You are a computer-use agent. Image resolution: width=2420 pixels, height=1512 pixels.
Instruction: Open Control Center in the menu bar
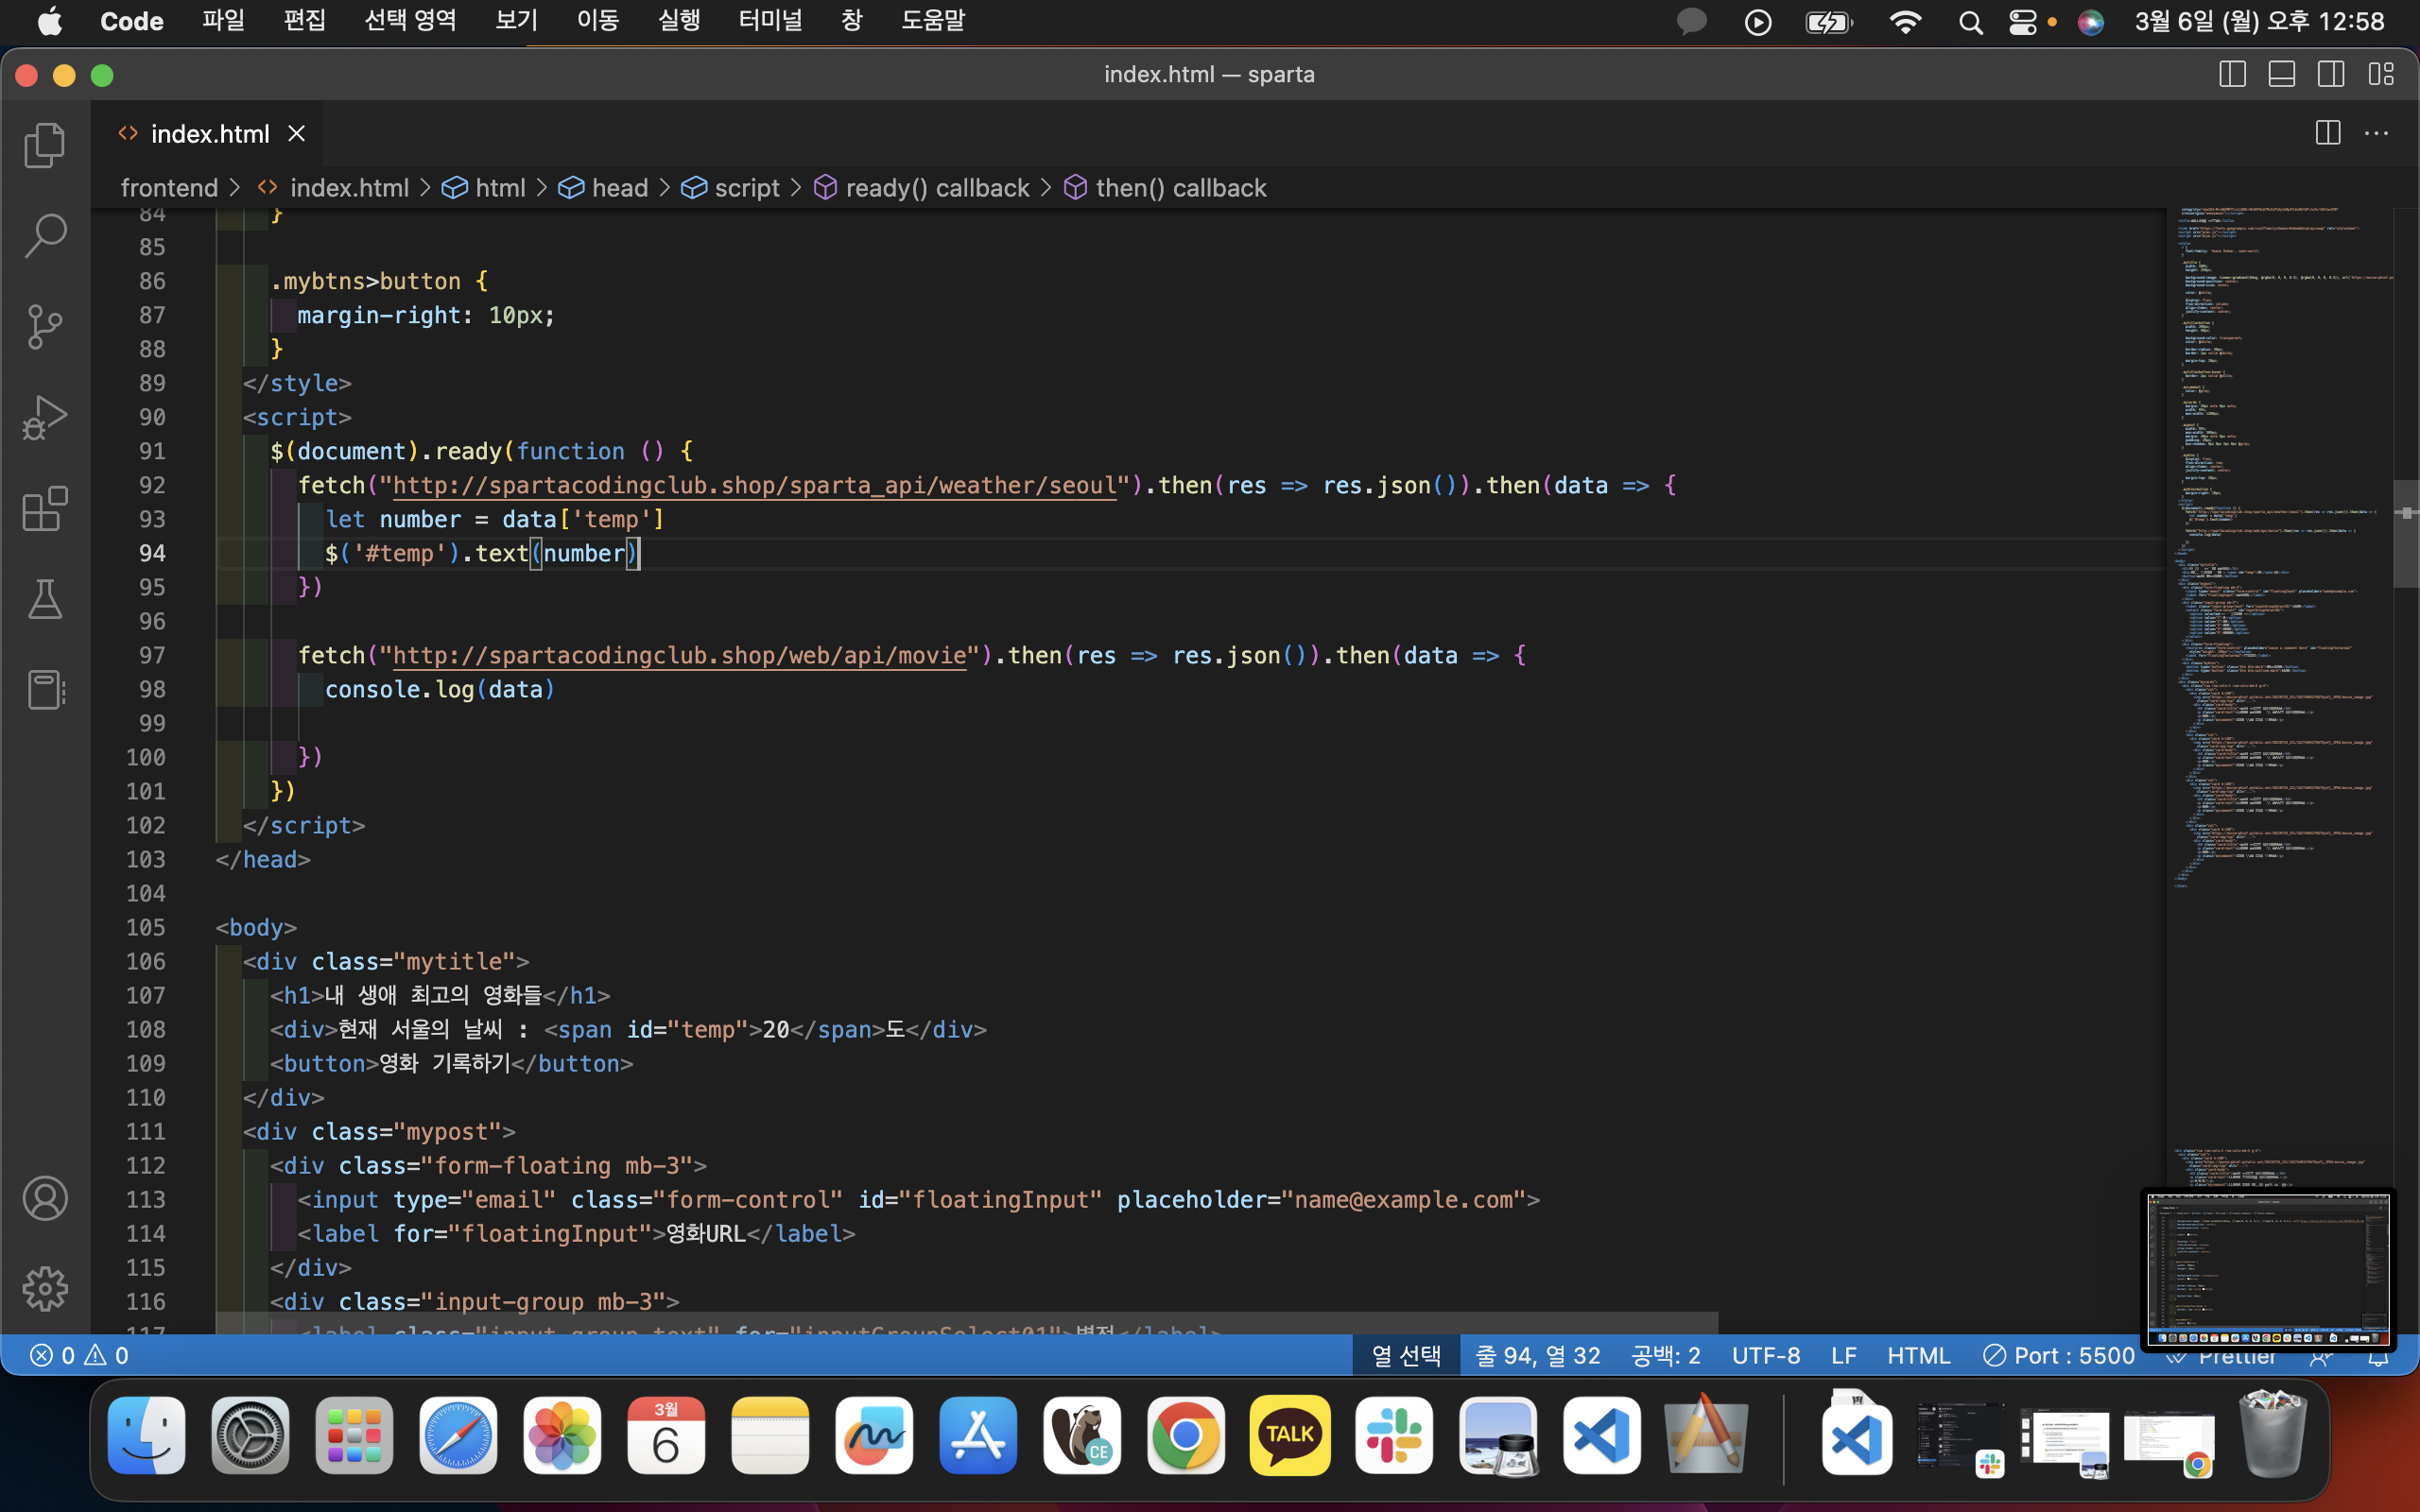2022,22
